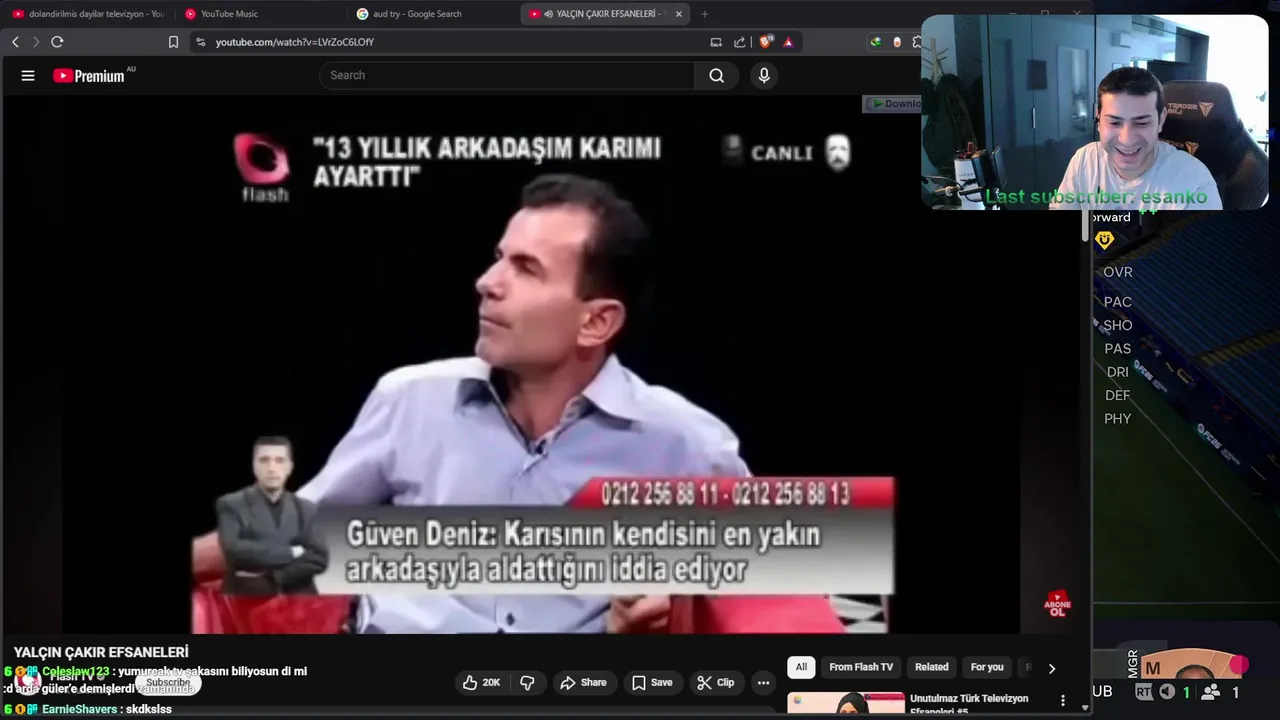Click the green extension icon in toolbar
The image size is (1280, 720).
pyautogui.click(x=876, y=42)
